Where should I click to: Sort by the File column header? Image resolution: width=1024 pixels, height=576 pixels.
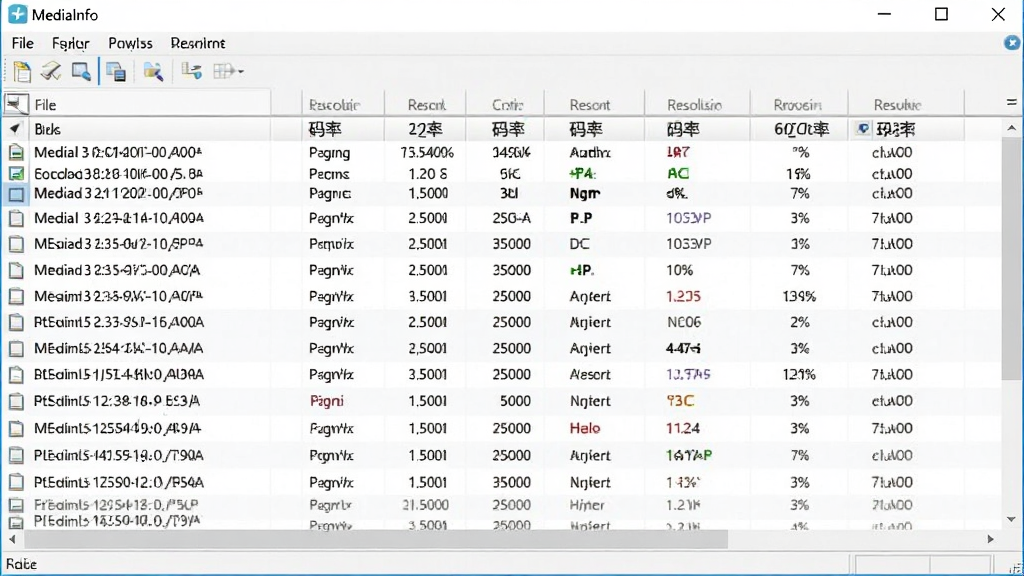click(x=150, y=104)
